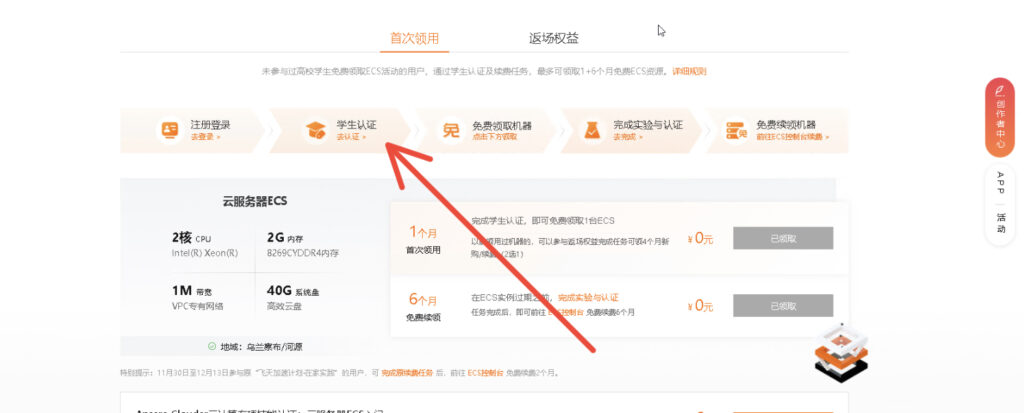Click the 40G 系统盘 spec
Viewport: 1024px width, 413px height.
[293, 291]
